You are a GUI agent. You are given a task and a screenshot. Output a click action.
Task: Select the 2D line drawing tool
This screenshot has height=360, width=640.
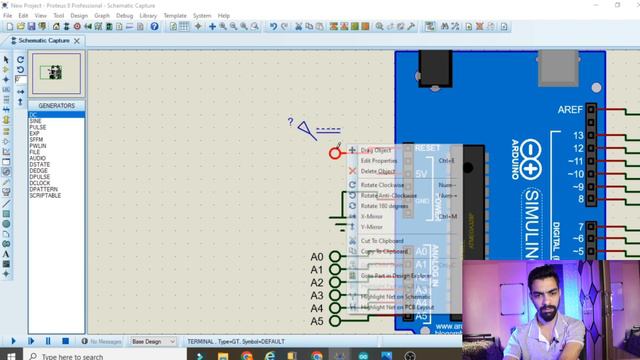(x=6, y=203)
